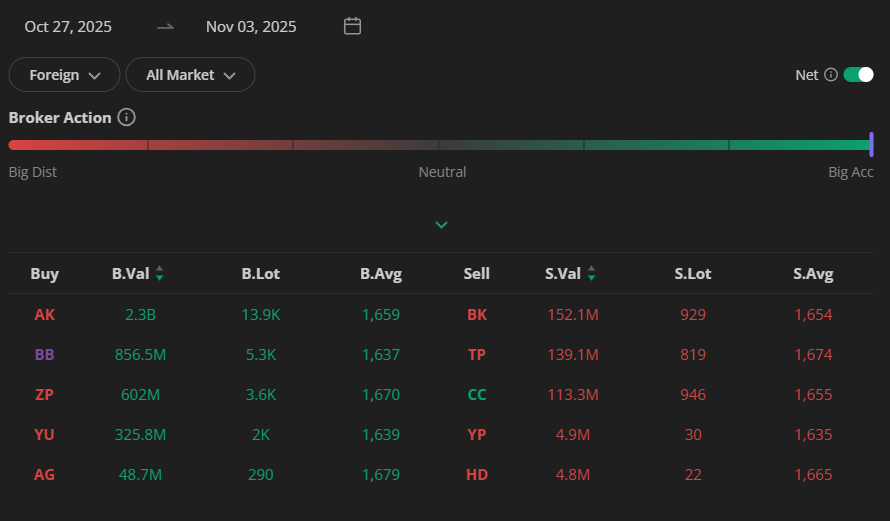The width and height of the screenshot is (890, 521).
Task: Click the B.Lot column header
Action: [x=262, y=274]
